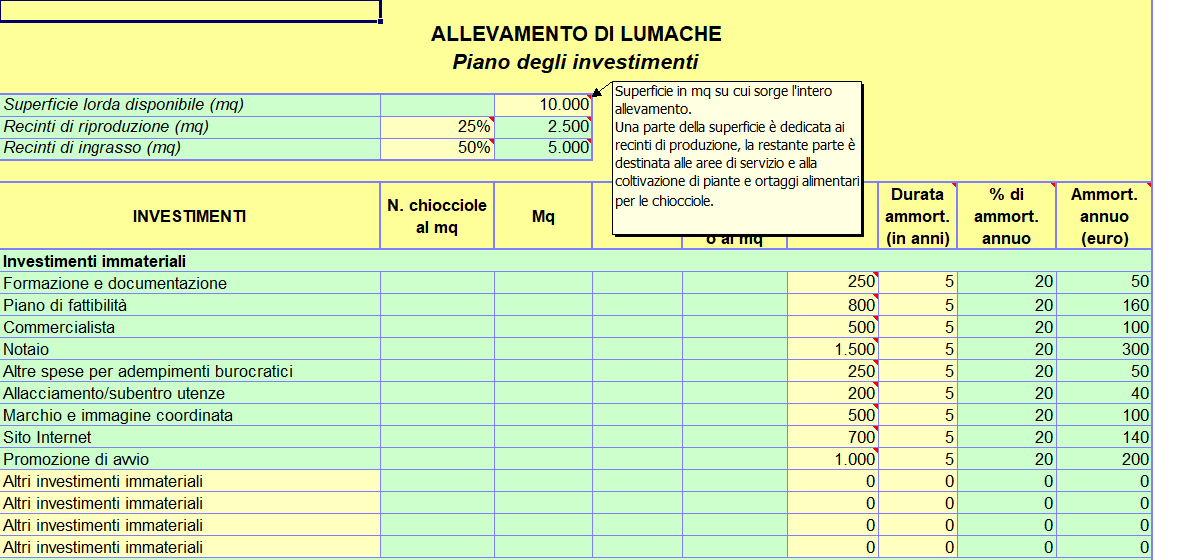Select the Investimenti immateriali section row
Image resolution: width=1186 pixels, height=560 pixels.
click(x=576, y=261)
